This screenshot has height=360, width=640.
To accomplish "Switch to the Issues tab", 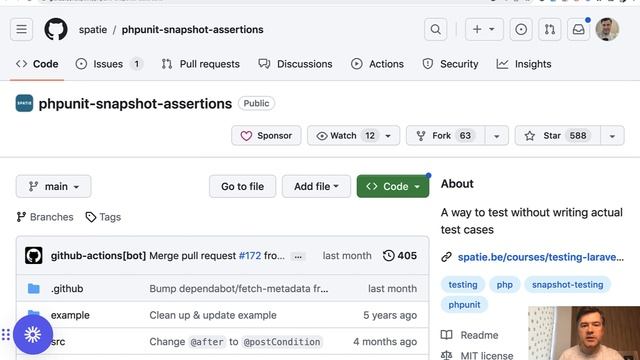I will coord(109,64).
